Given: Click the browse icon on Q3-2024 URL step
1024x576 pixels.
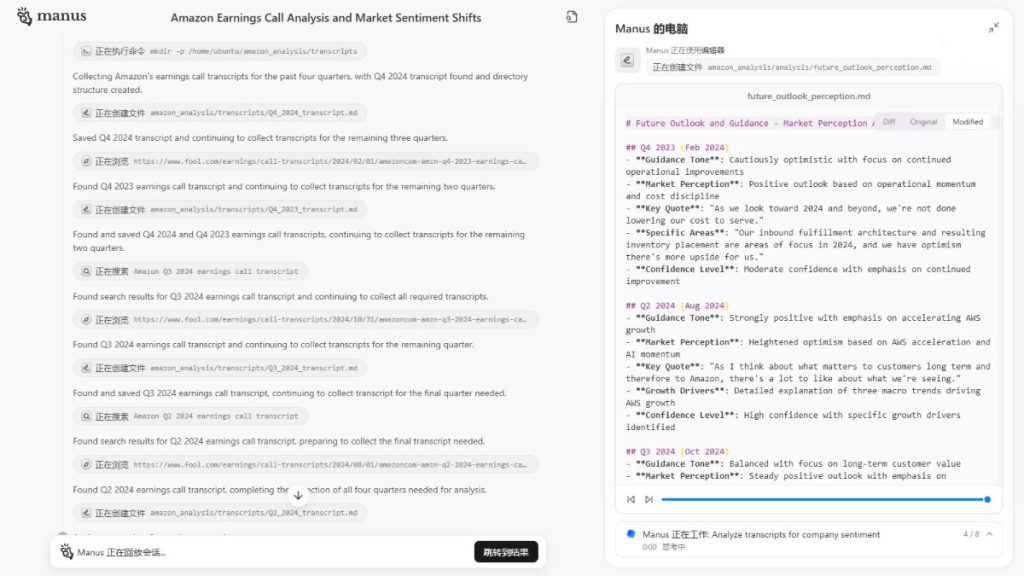Looking at the screenshot, I should point(86,319).
